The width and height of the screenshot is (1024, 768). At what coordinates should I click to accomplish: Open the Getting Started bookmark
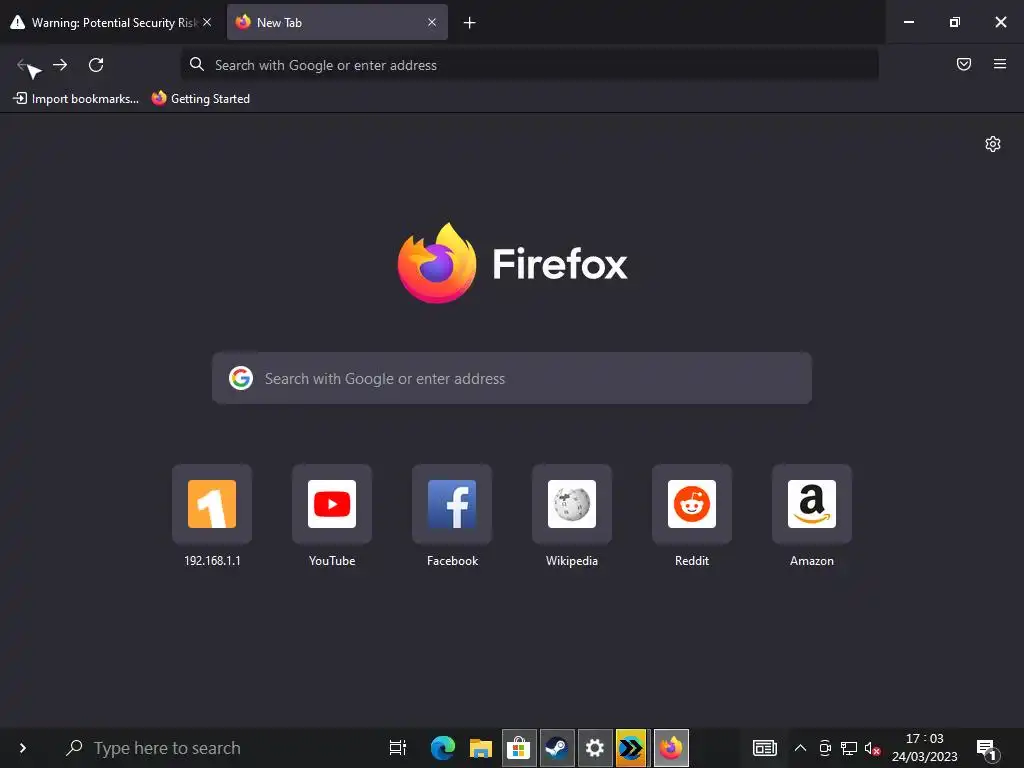coord(200,99)
